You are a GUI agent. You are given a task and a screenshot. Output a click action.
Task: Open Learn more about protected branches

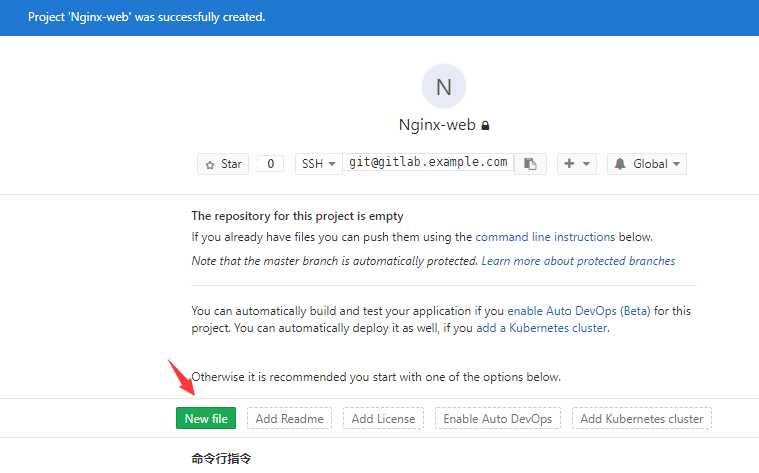coord(578,261)
